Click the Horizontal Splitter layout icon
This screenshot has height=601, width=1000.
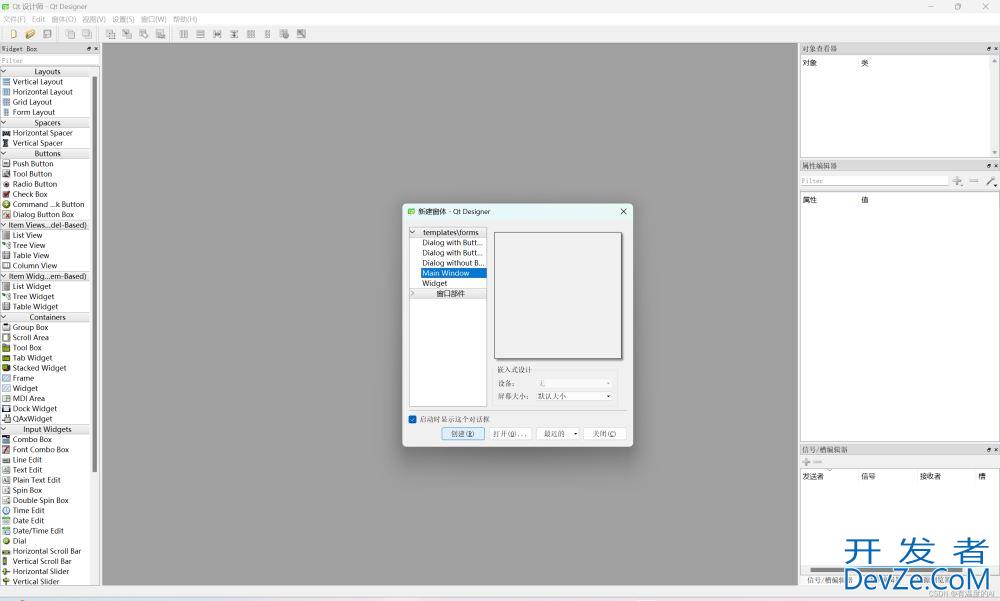coord(217,34)
